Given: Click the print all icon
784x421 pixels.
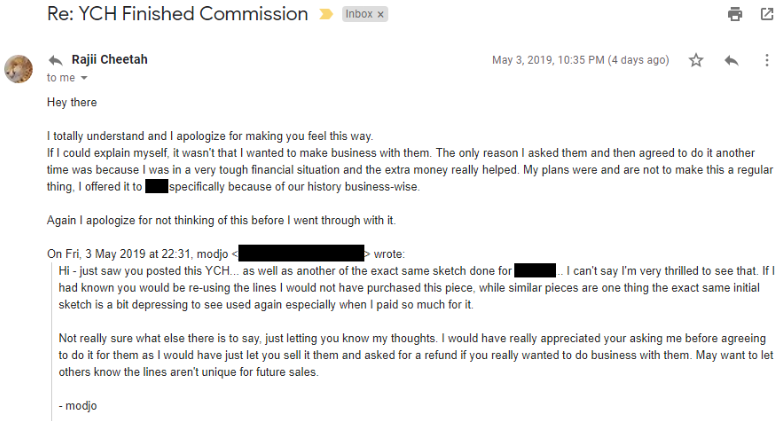Looking at the screenshot, I should pos(734,14).
